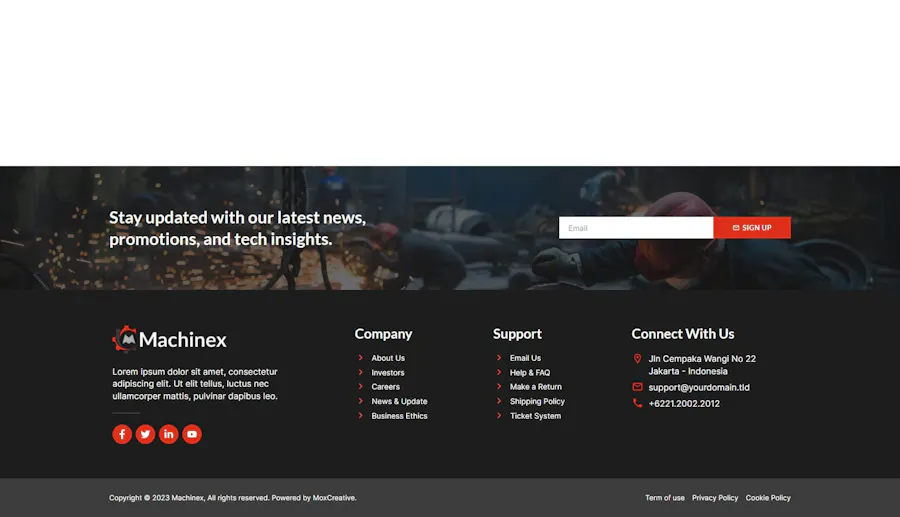Click the chevron next to Business Ethics
Viewport: 900px width, 517px height.
pyautogui.click(x=360, y=415)
